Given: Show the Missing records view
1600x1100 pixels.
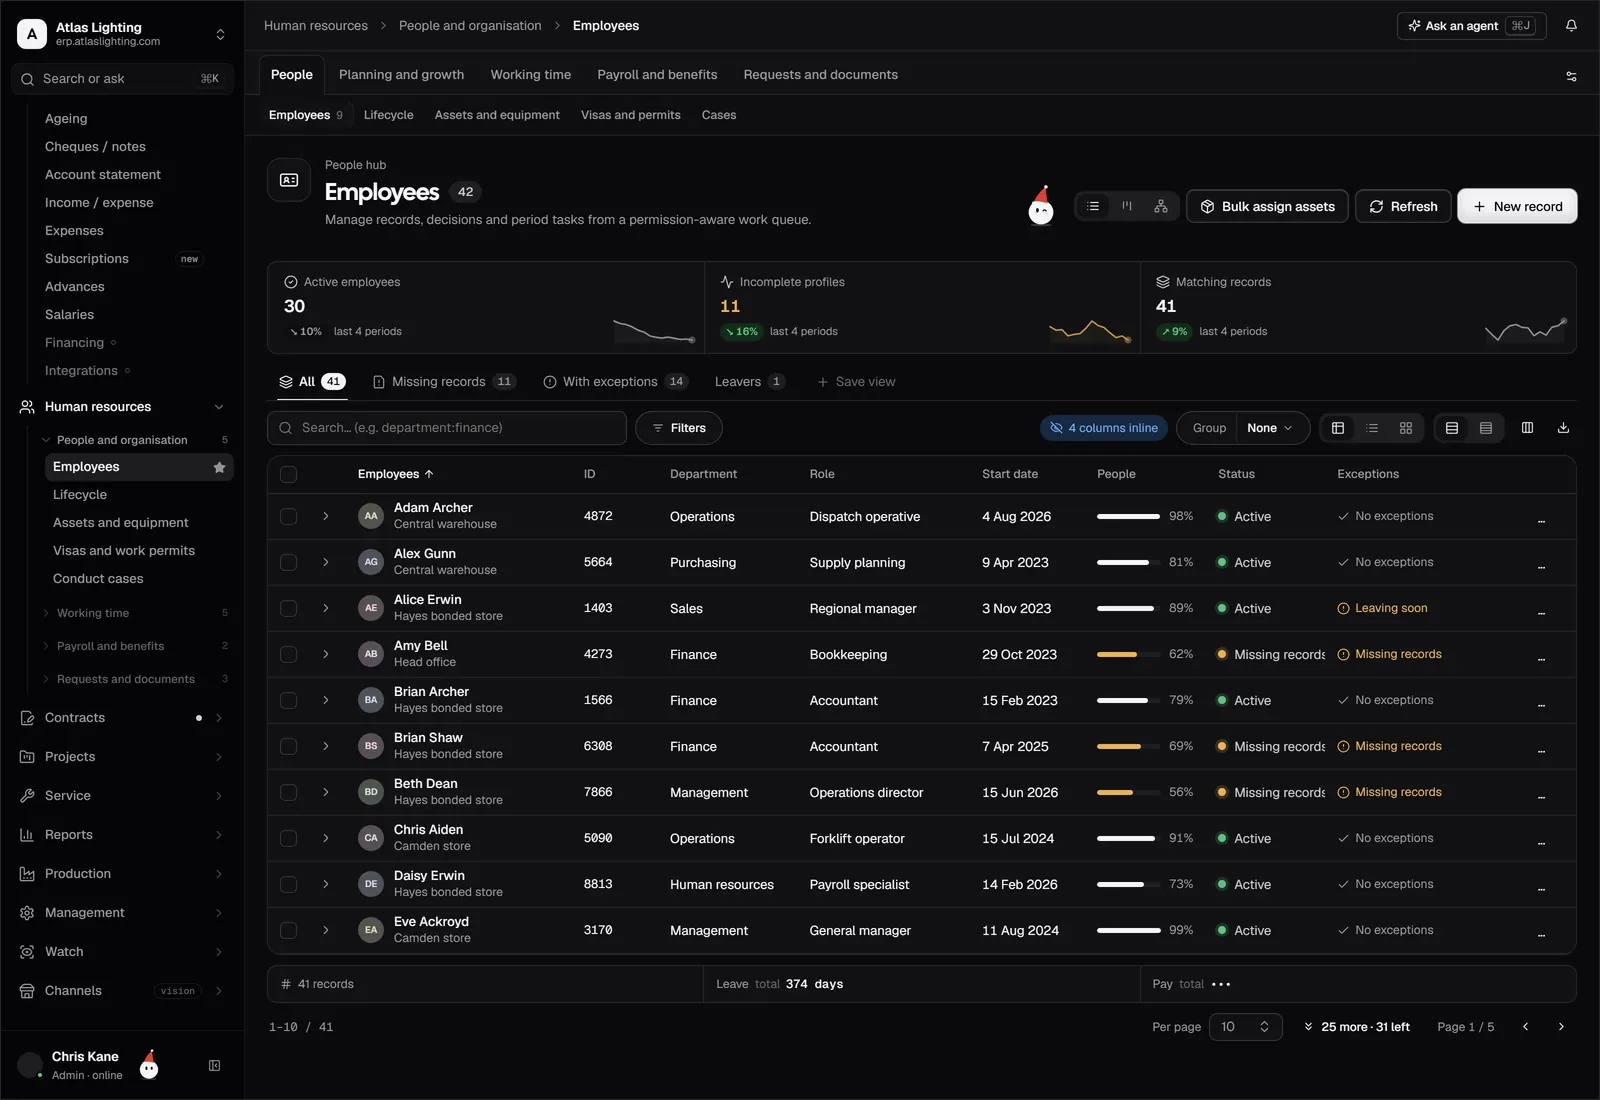Looking at the screenshot, I should tap(444, 382).
